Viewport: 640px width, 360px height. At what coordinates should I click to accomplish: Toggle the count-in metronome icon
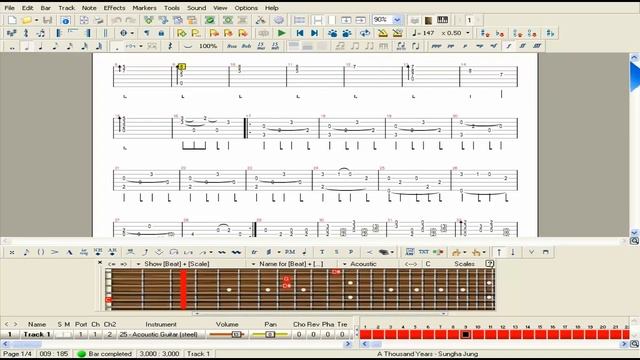coord(397,33)
